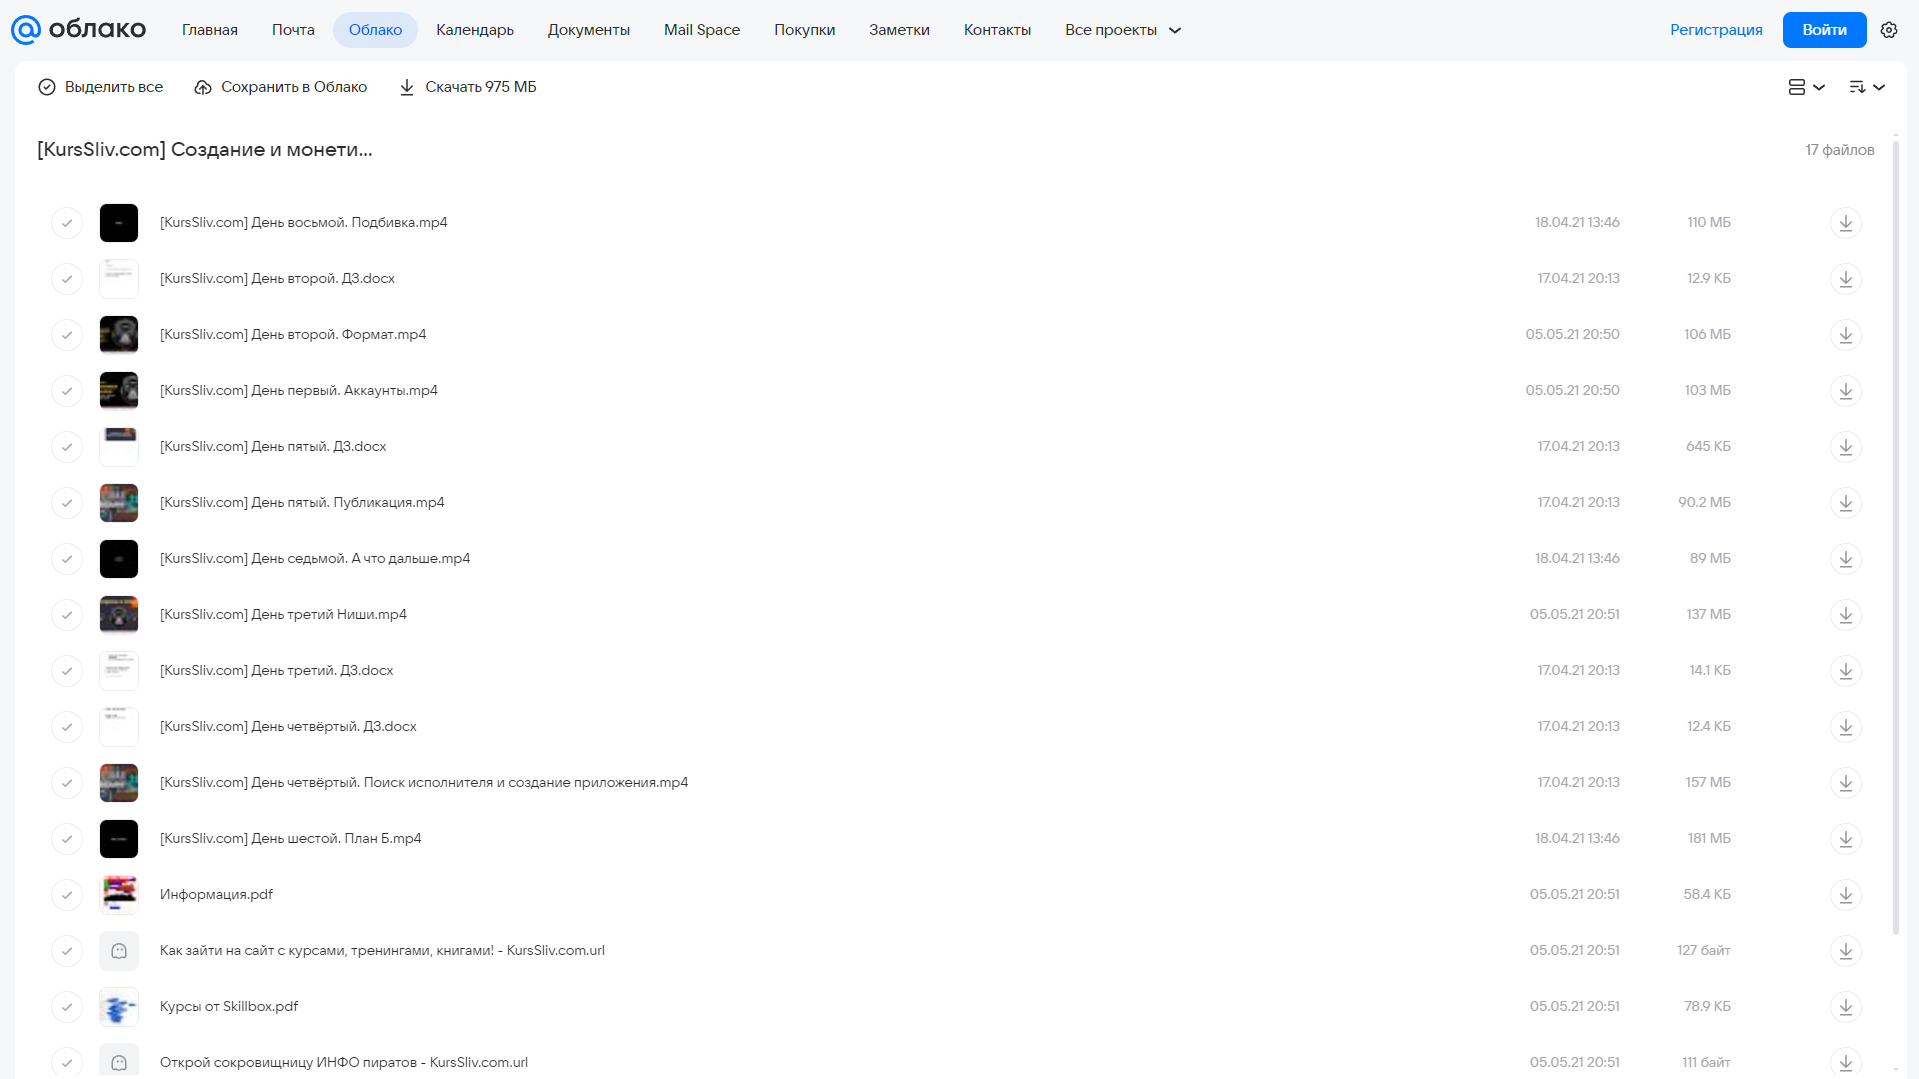Click Сохранить в Облако
The image size is (1919, 1079).
tap(280, 87)
